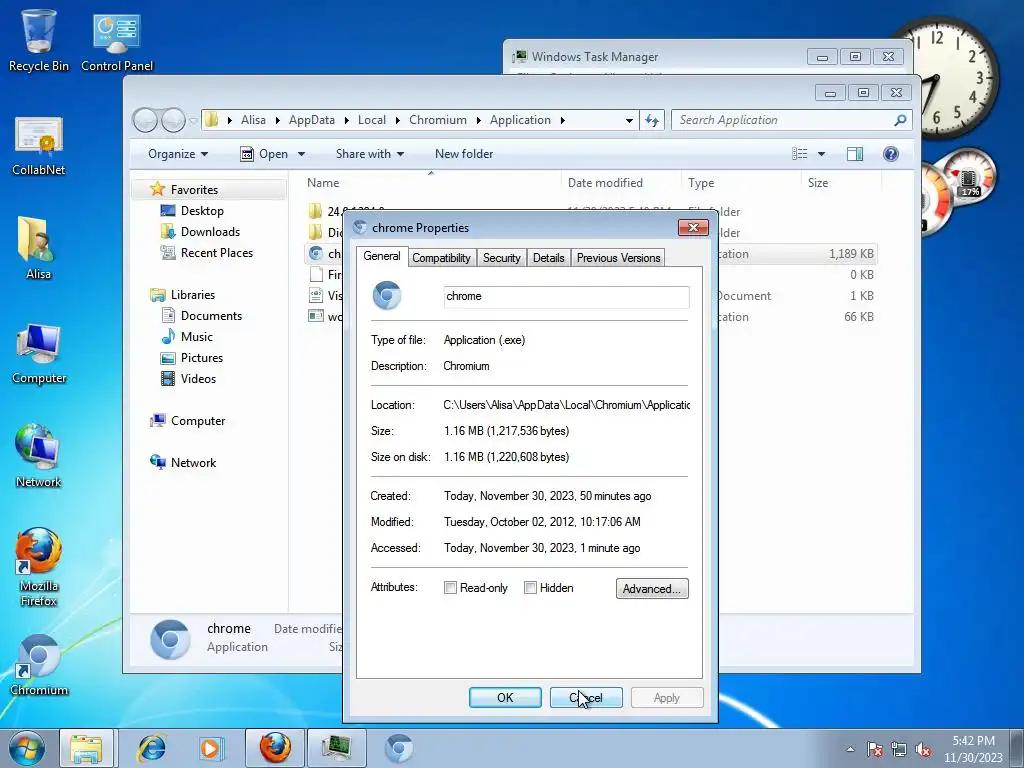Click the Chromium taskbar button
The image size is (1024, 768).
pyautogui.click(x=398, y=748)
